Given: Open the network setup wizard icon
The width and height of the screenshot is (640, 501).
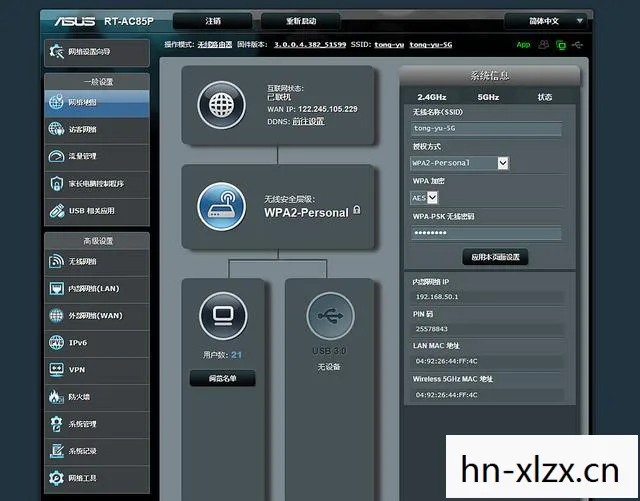Looking at the screenshot, I should [56, 51].
